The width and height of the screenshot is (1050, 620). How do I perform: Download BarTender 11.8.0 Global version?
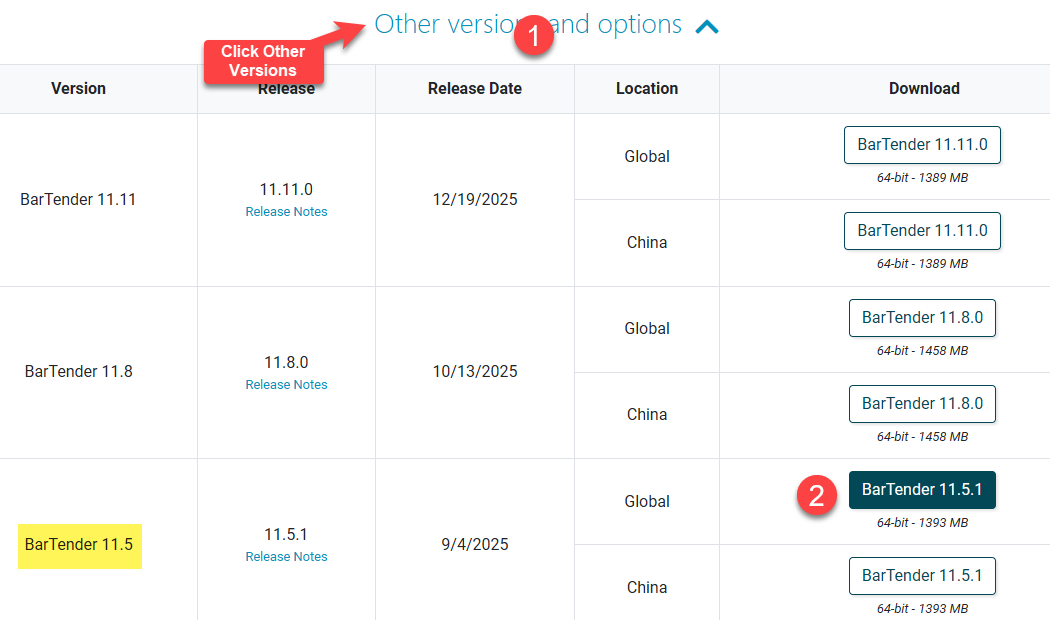(922, 318)
